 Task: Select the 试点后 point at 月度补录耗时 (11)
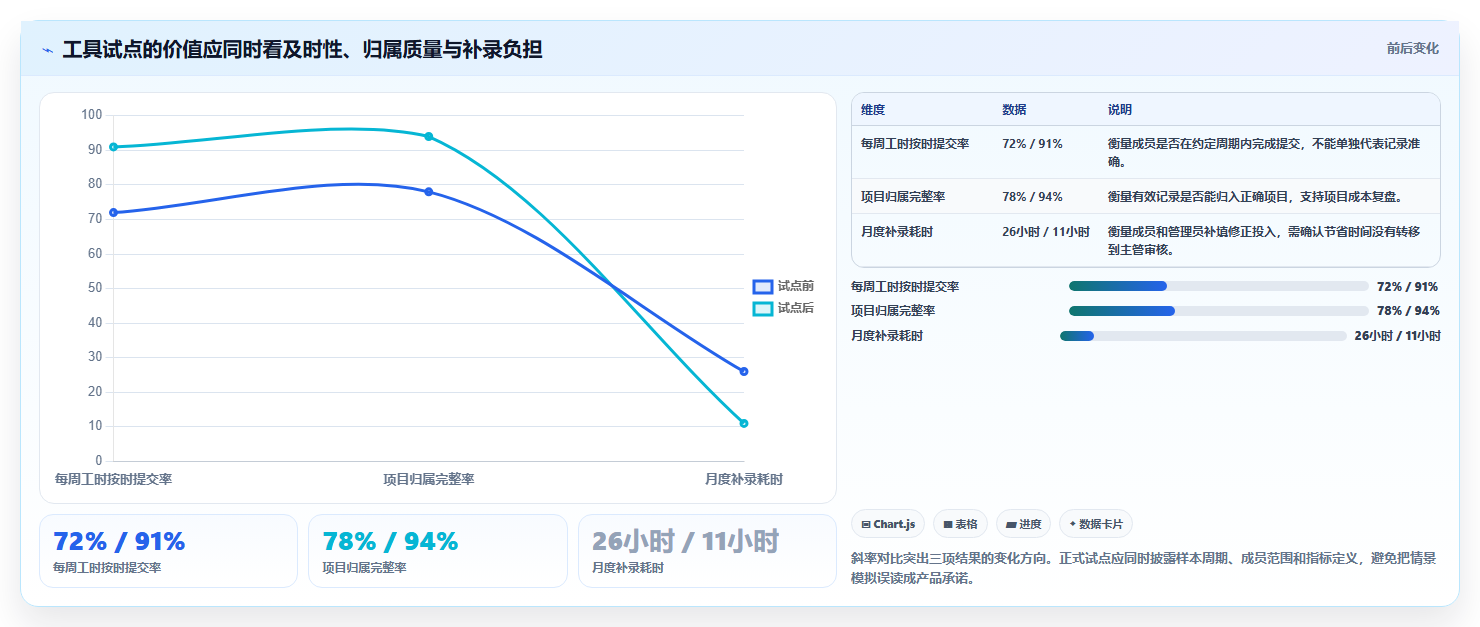743,423
